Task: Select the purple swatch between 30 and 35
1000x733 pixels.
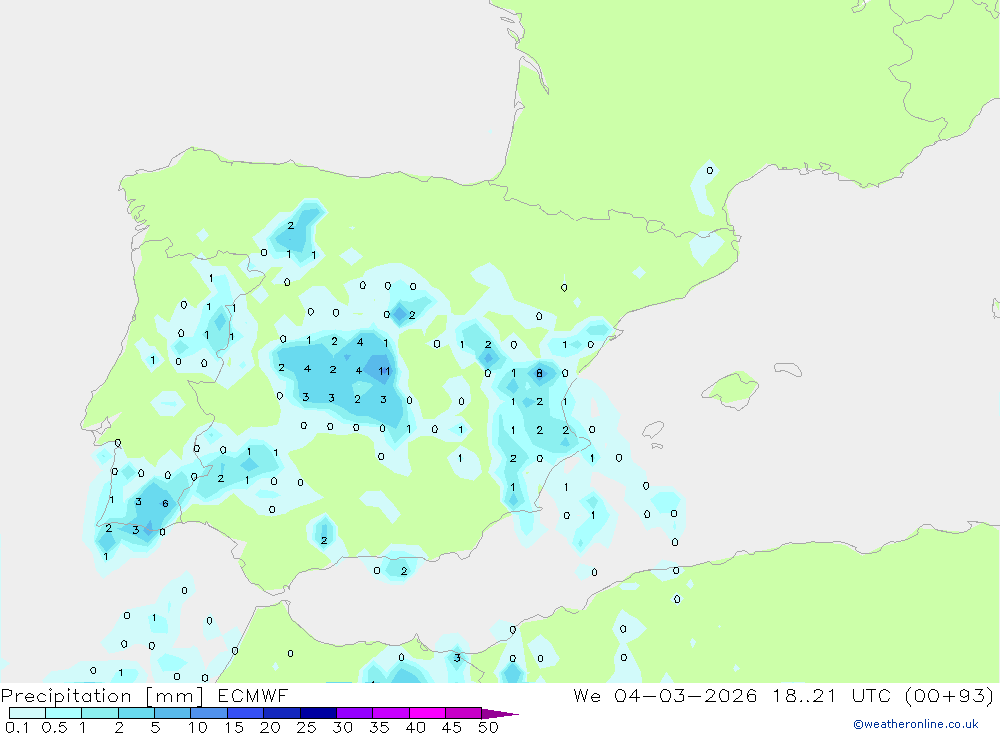Action: tap(355, 713)
